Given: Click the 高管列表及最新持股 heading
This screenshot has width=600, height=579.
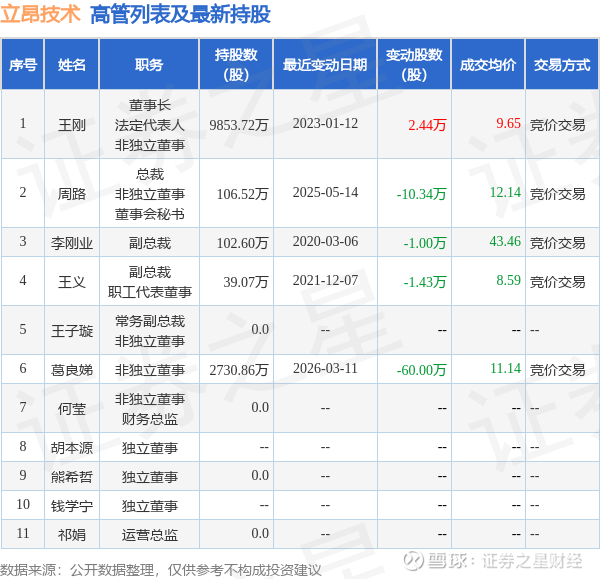Looking at the screenshot, I should point(180,14).
